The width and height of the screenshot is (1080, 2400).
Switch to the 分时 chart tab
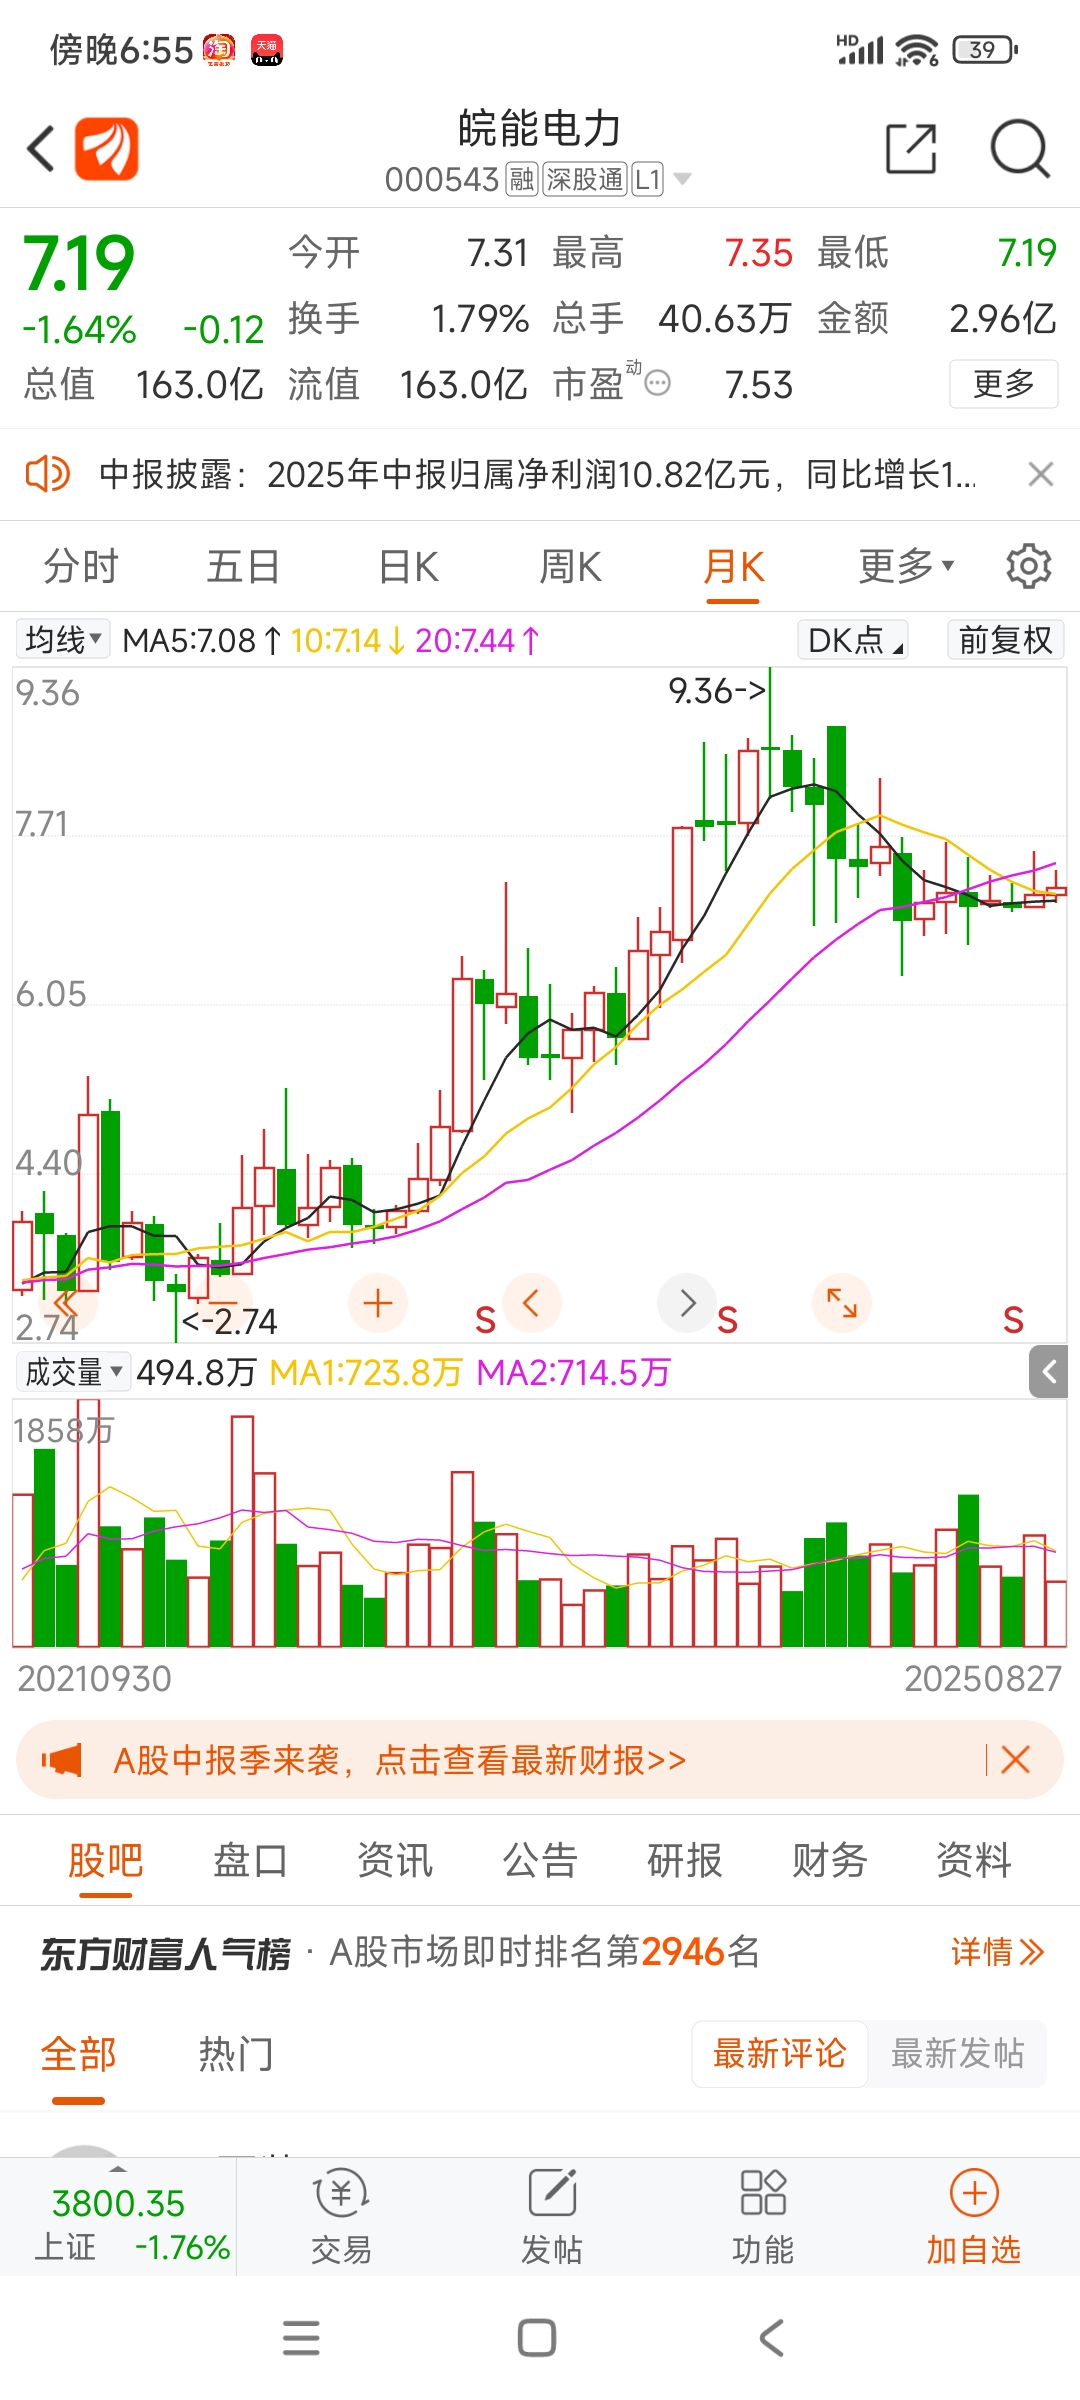tap(81, 567)
